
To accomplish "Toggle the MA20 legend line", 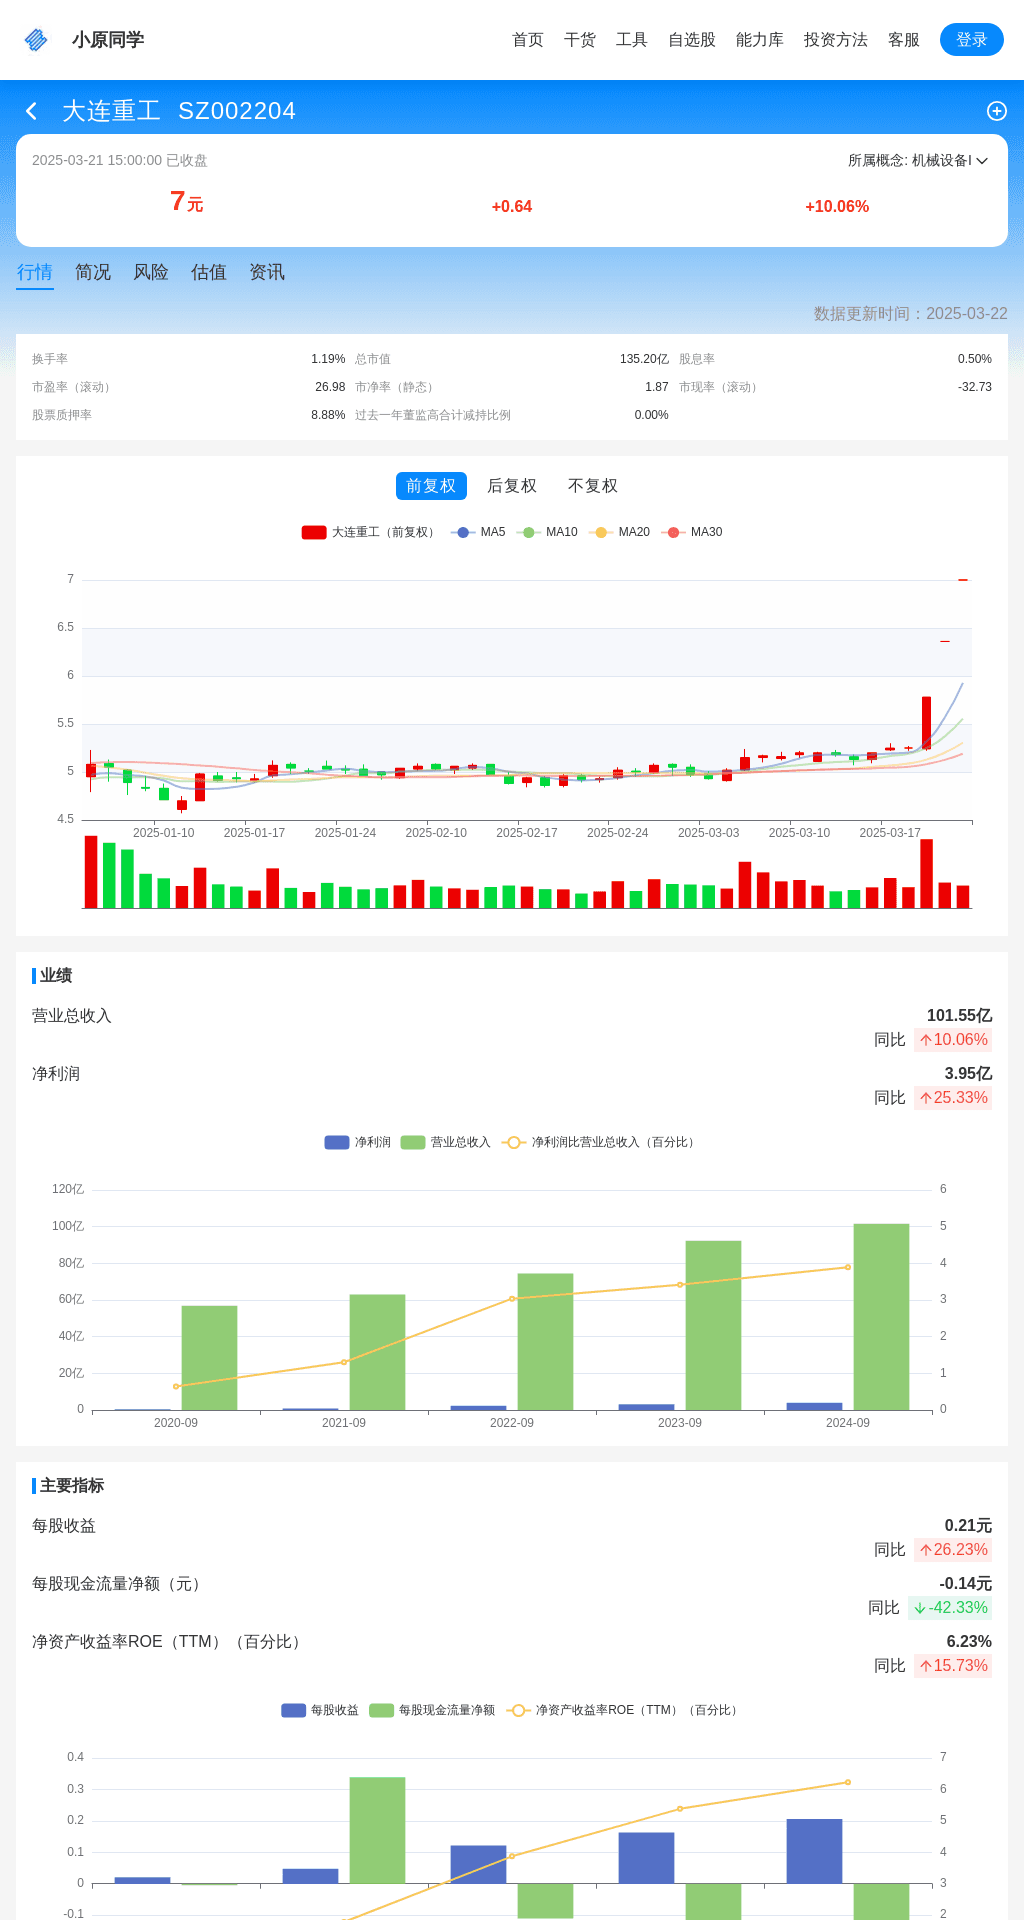I will (x=619, y=532).
